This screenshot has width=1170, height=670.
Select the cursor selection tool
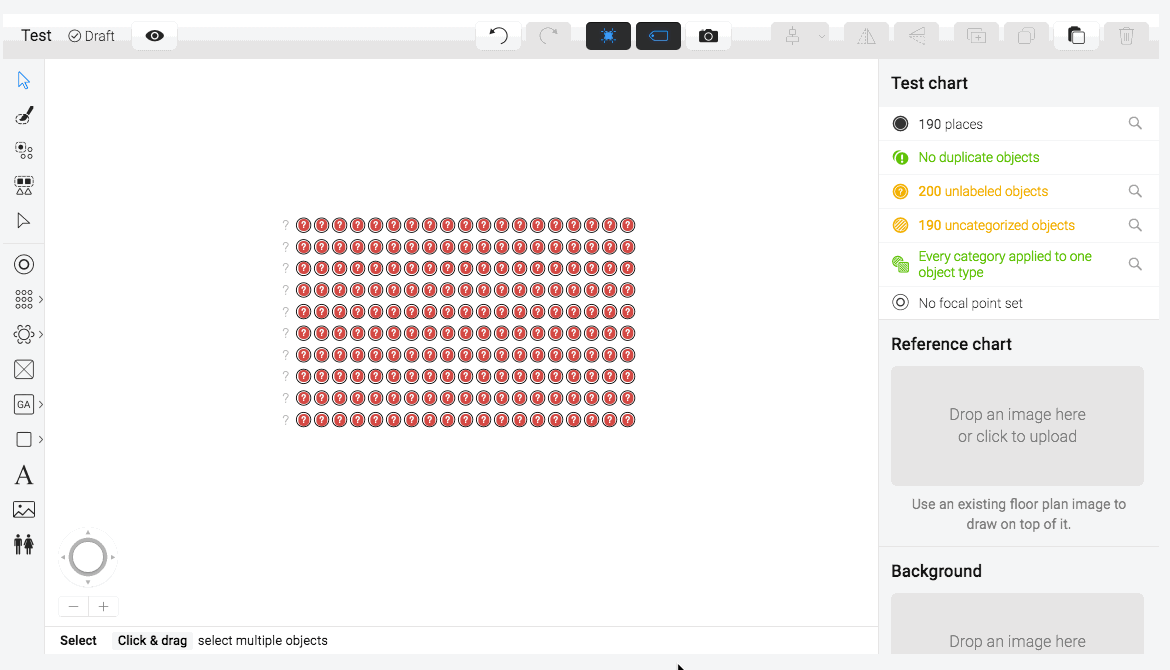coord(24,81)
